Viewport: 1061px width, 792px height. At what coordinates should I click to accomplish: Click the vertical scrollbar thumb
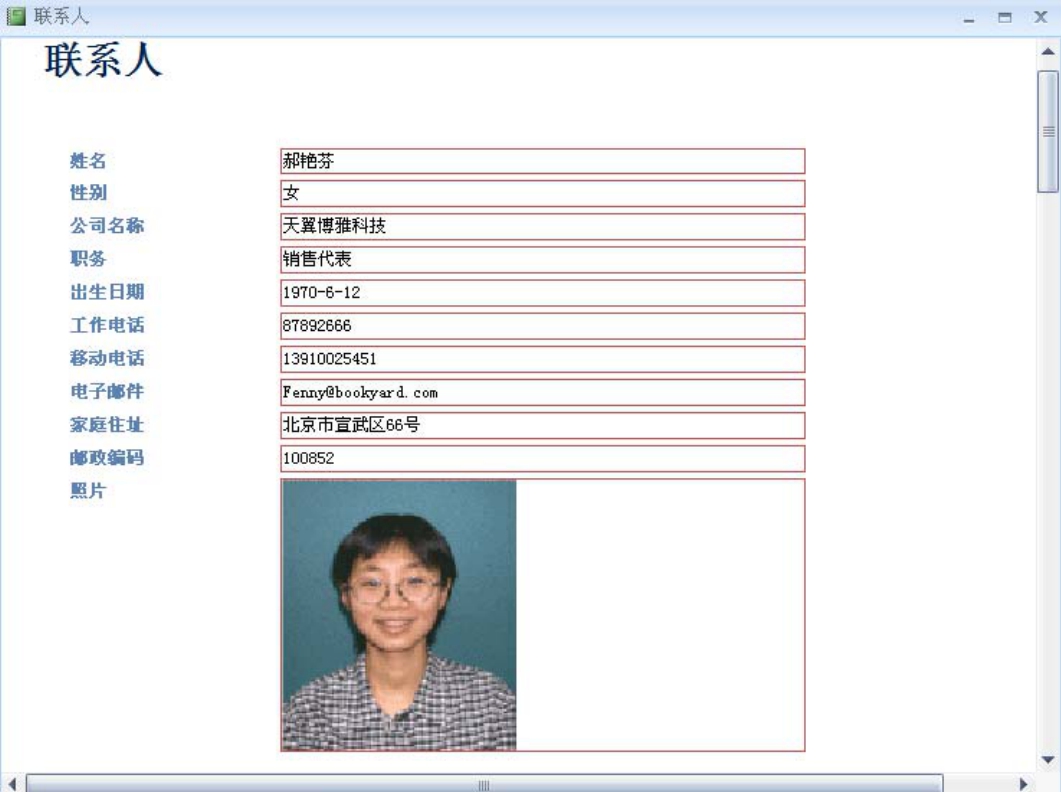click(x=1047, y=130)
